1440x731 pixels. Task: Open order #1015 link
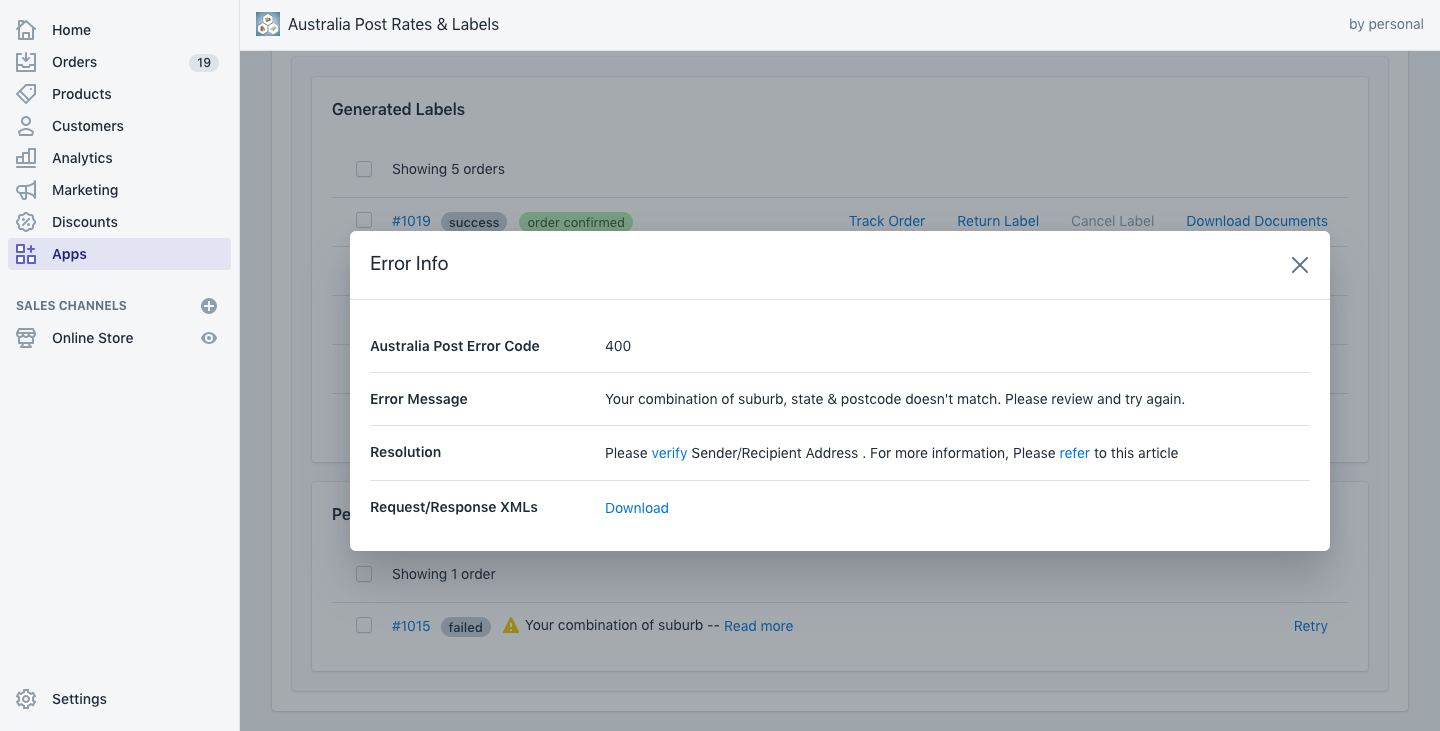coord(411,626)
